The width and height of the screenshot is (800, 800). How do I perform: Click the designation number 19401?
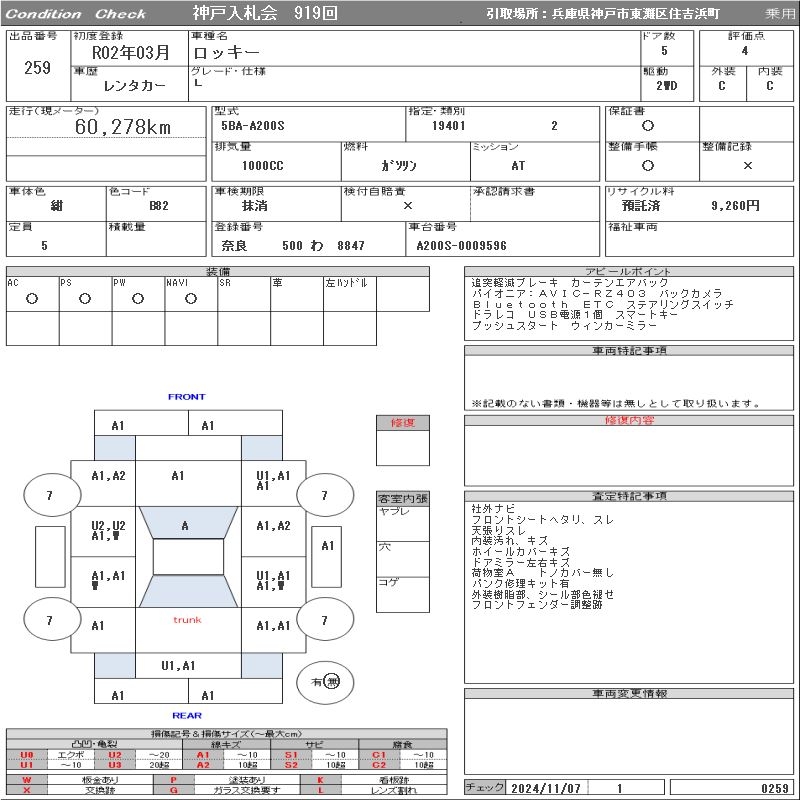[448, 126]
